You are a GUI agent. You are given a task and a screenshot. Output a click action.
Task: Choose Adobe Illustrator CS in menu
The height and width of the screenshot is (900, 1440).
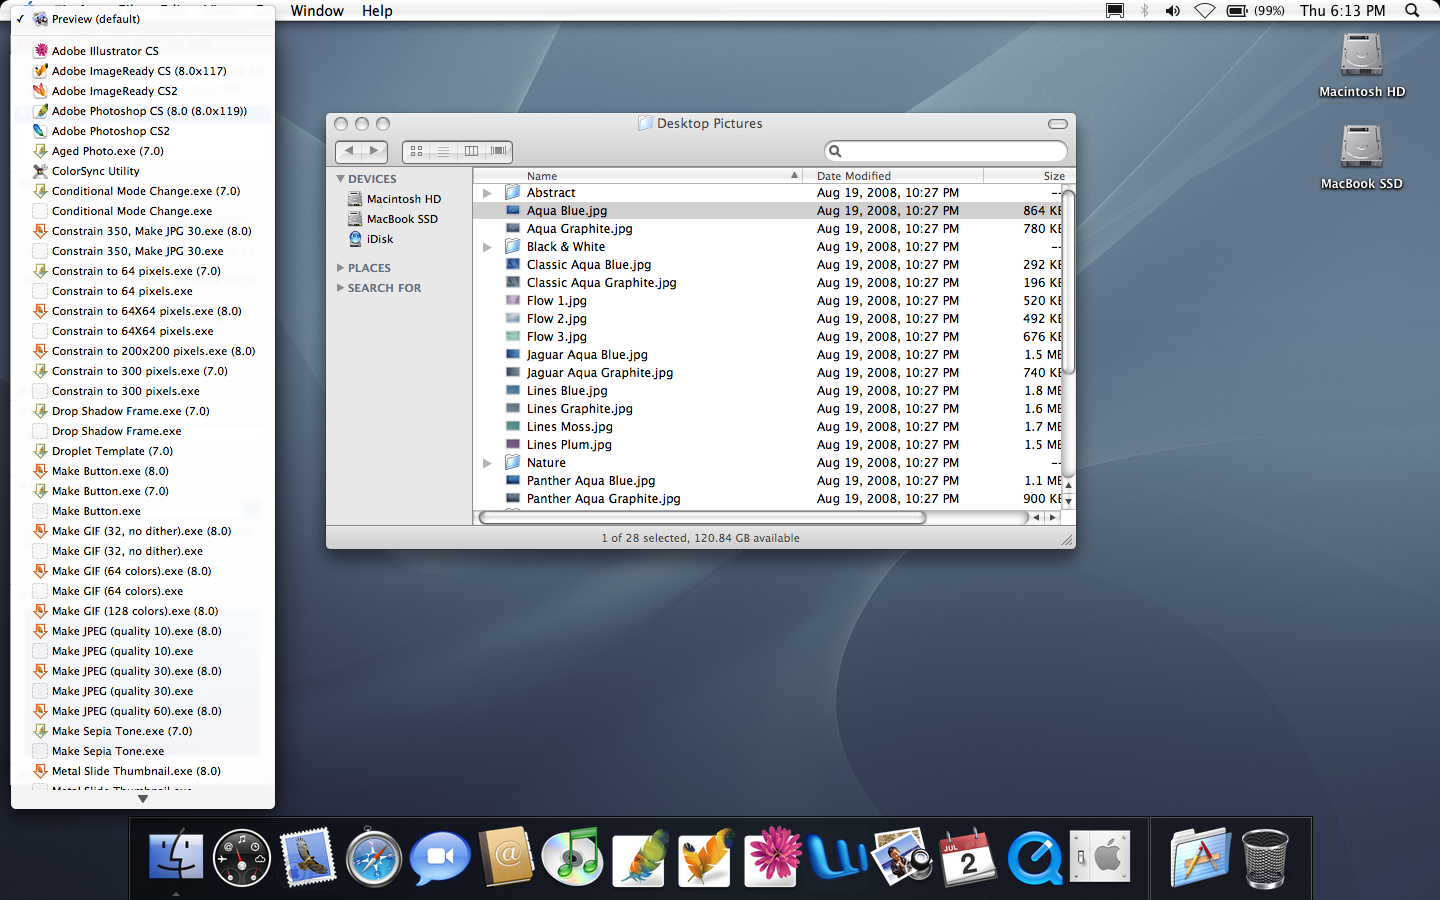[x=143, y=51]
